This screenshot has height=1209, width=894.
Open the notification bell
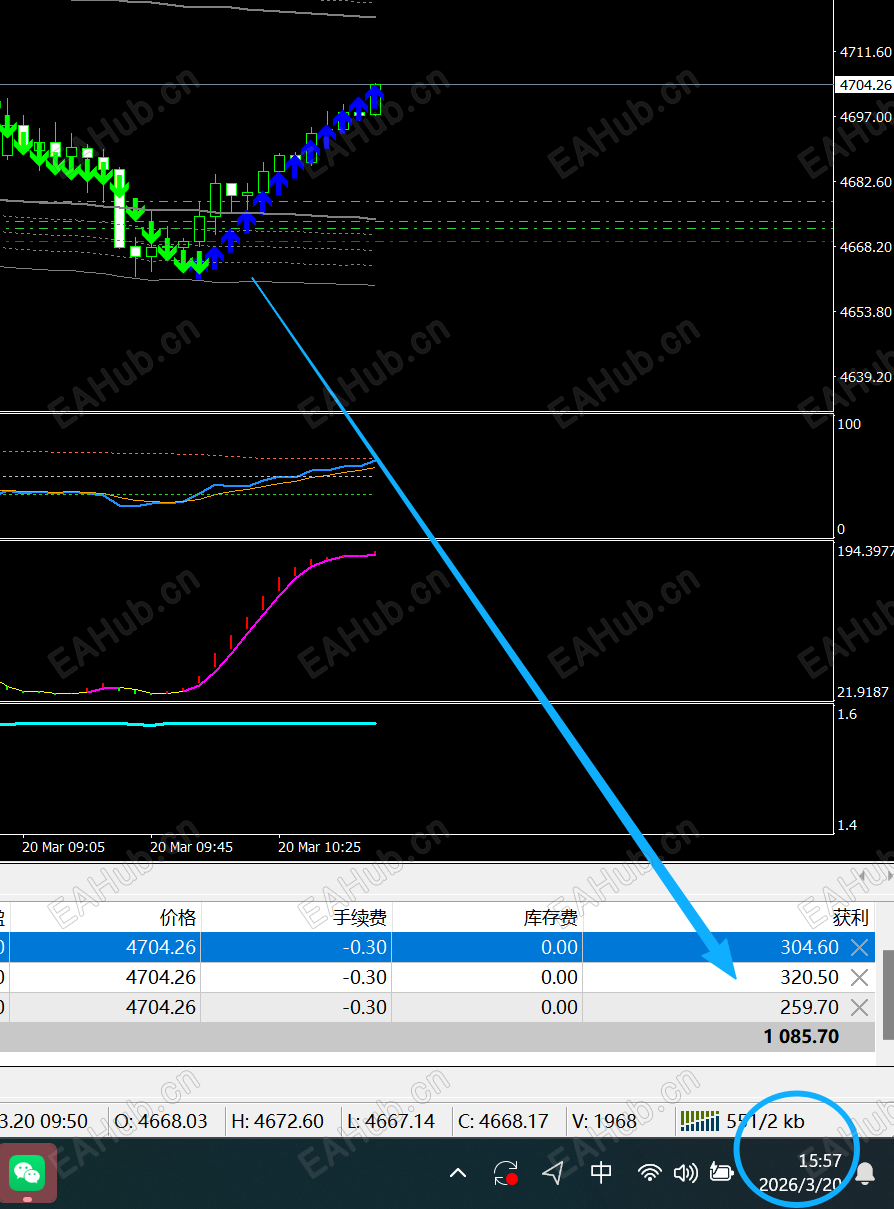pos(865,1173)
